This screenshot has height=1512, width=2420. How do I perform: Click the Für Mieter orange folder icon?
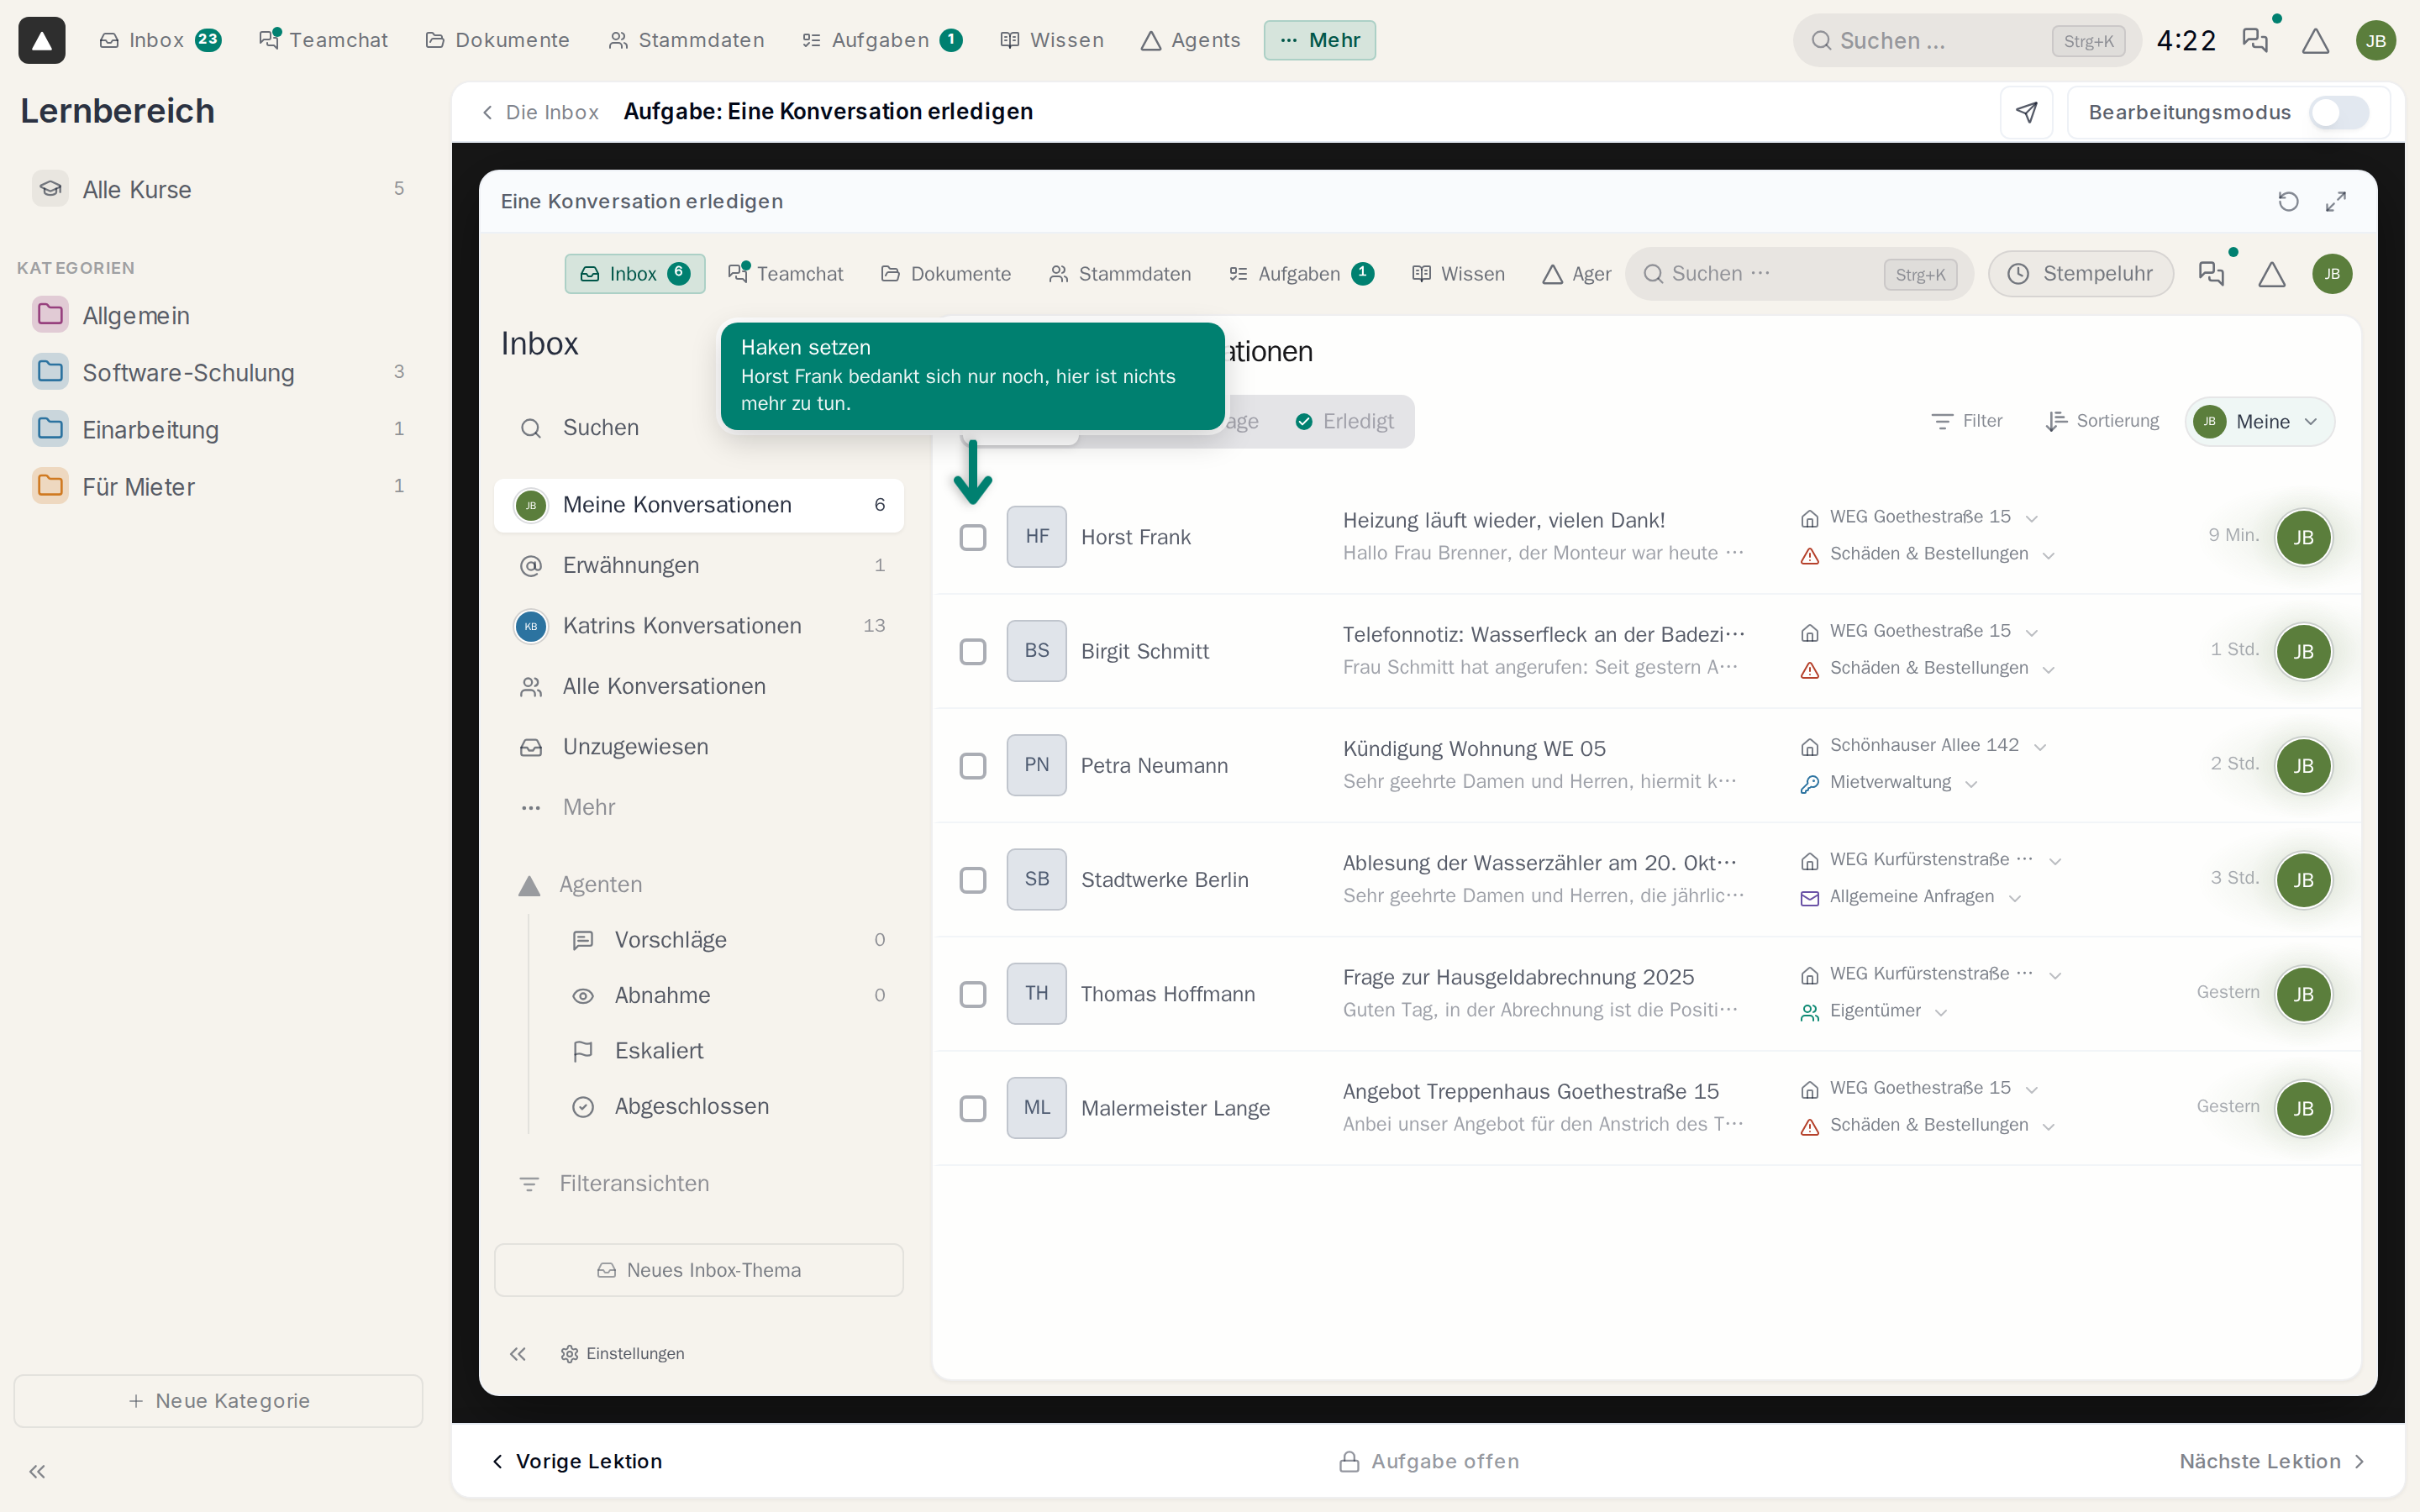coord(50,486)
